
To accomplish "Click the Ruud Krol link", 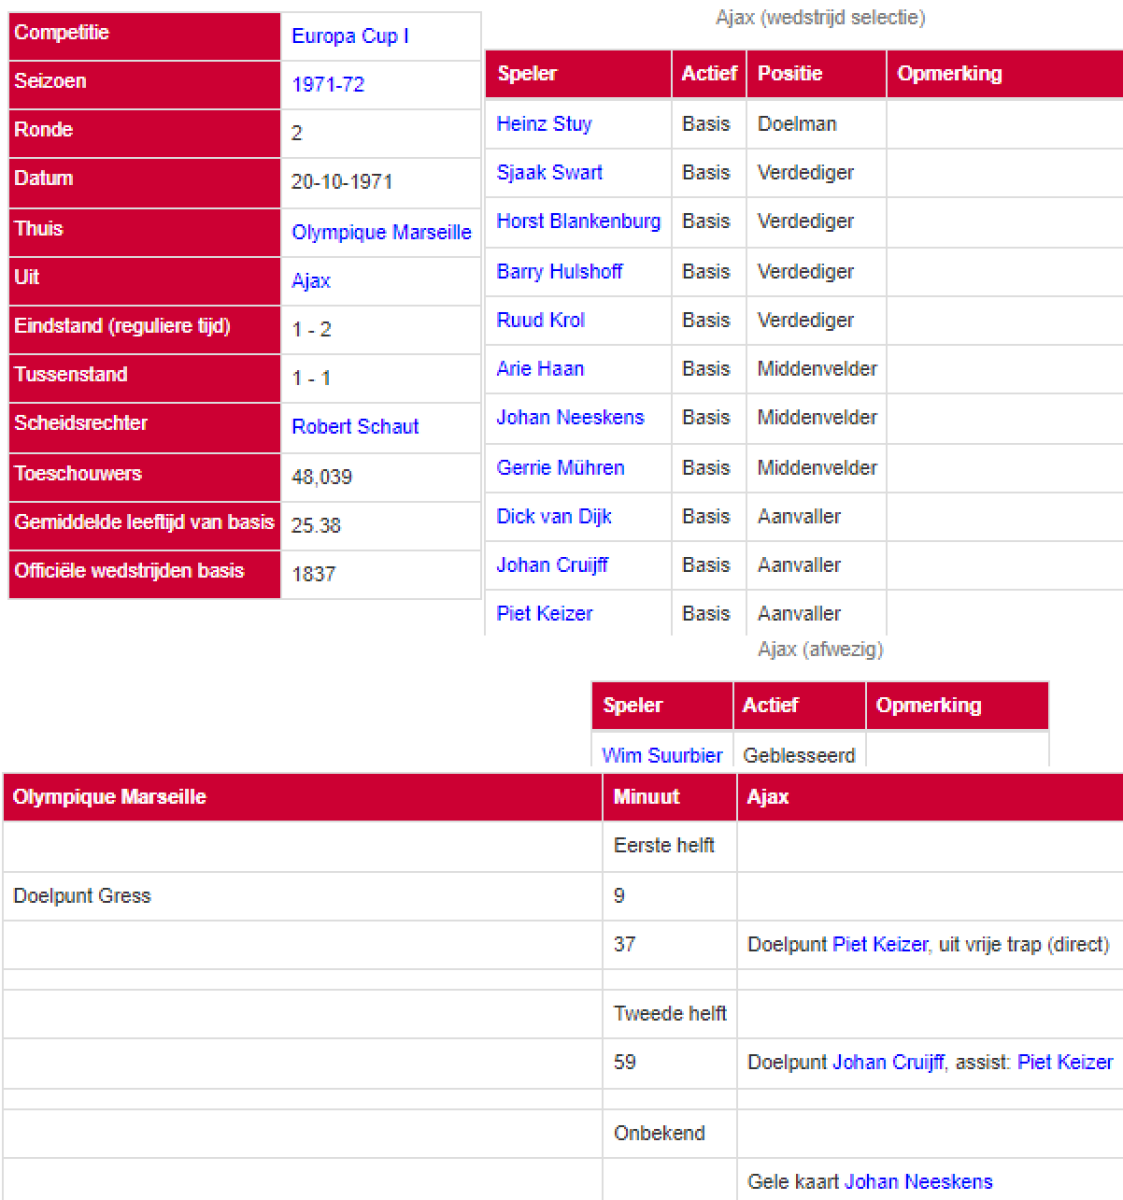I will tap(540, 320).
